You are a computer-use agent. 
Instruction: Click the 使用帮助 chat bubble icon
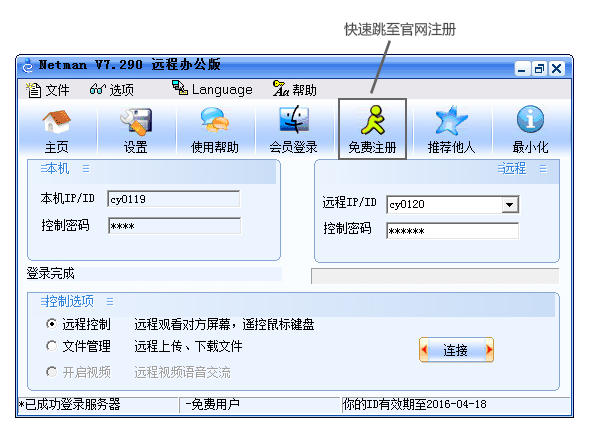pos(214,120)
